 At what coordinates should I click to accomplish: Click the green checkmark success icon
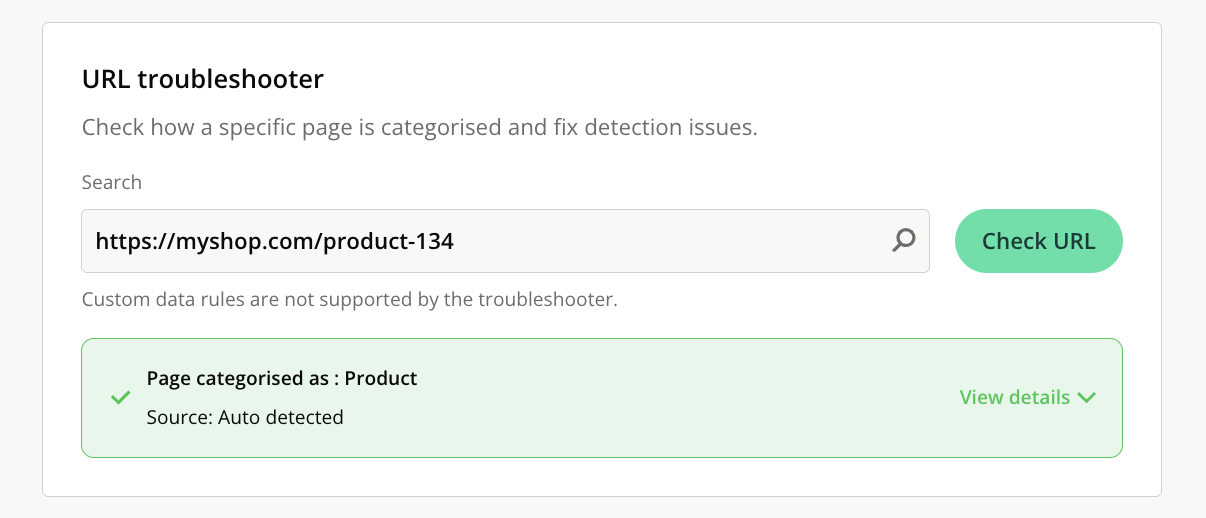tap(120, 398)
